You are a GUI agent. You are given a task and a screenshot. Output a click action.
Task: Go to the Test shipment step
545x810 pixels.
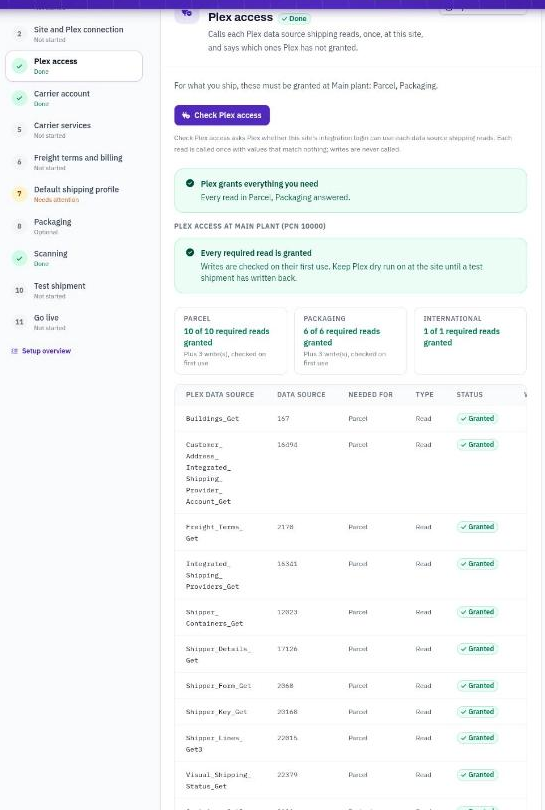point(74,290)
